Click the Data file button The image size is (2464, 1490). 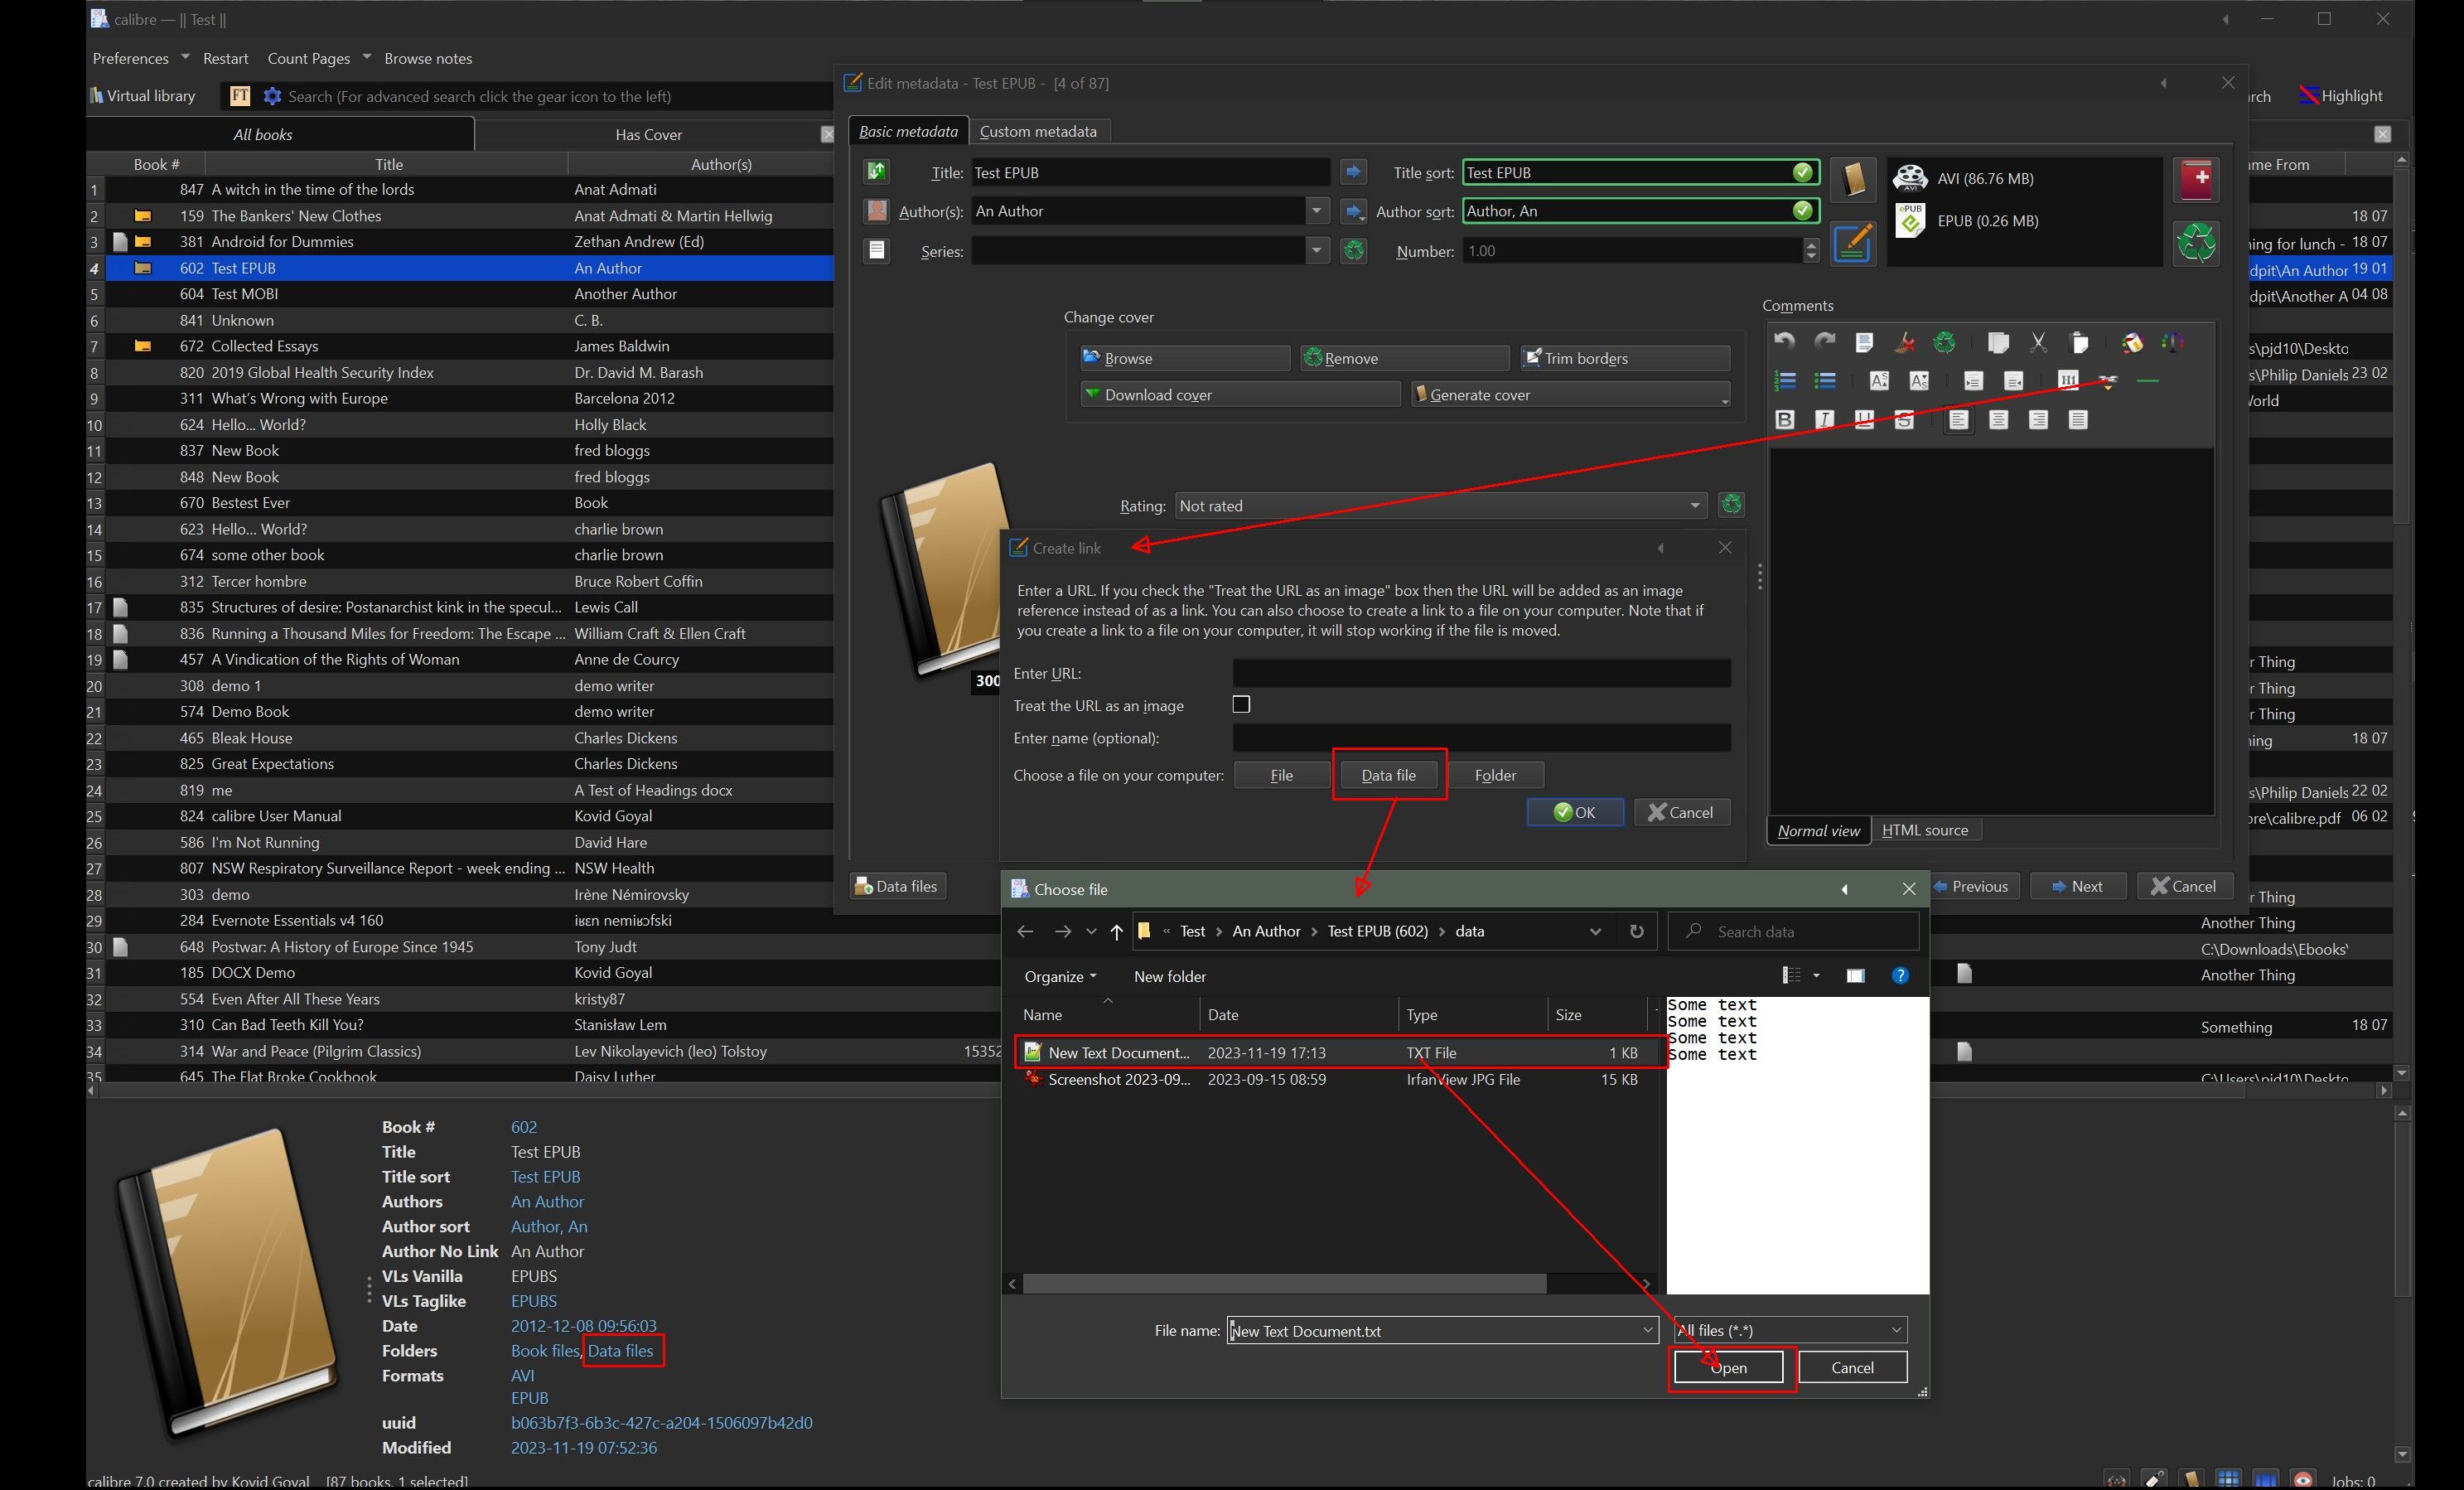(1388, 775)
